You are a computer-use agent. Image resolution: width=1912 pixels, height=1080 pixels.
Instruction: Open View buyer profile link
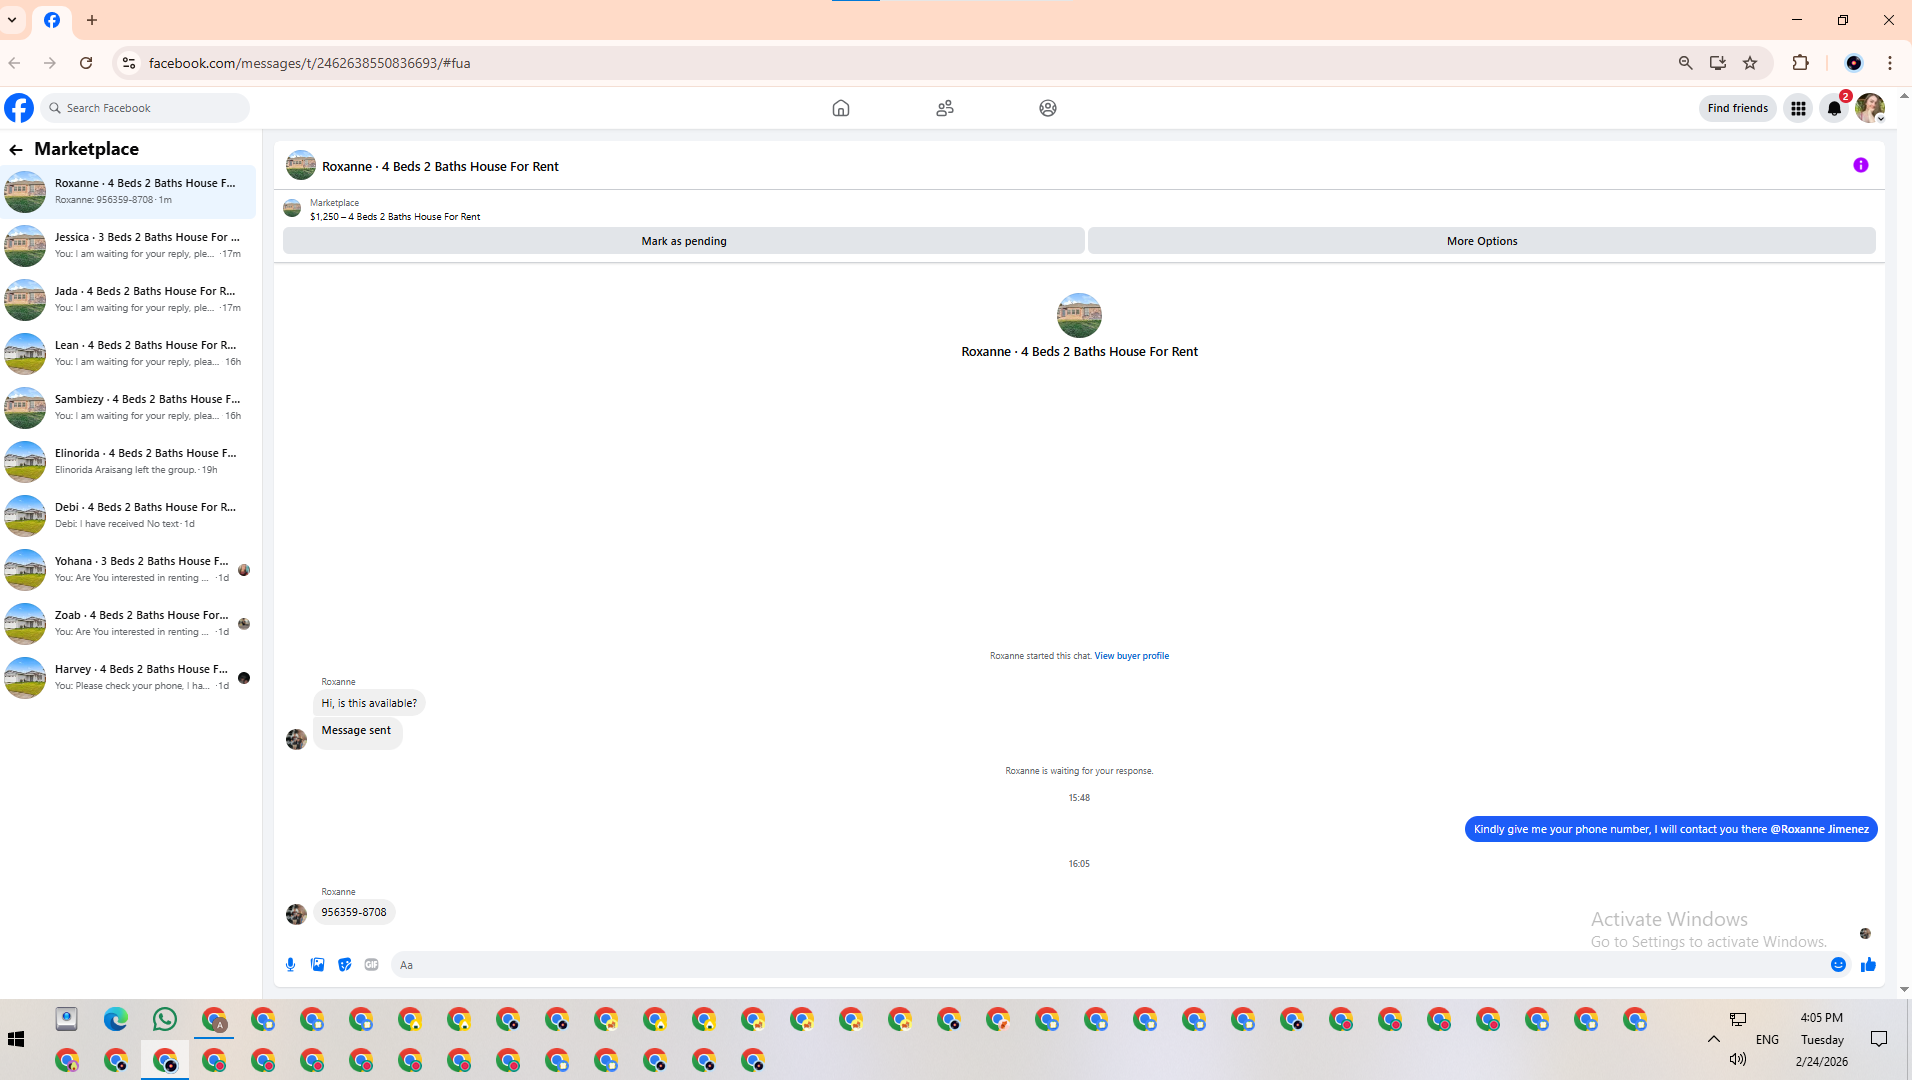(x=1131, y=656)
